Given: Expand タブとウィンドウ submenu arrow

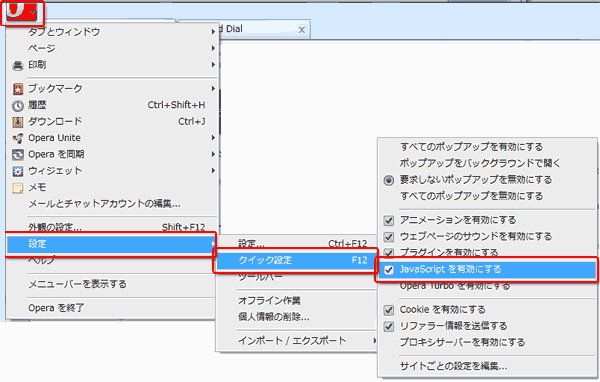Looking at the screenshot, I should click(213, 32).
